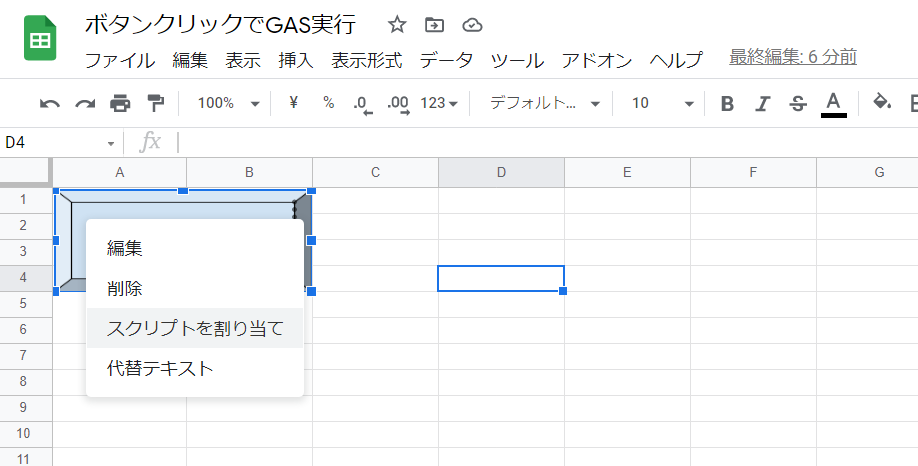The height and width of the screenshot is (466, 918).
Task: Toggle bold formatting
Action: [x=727, y=104]
